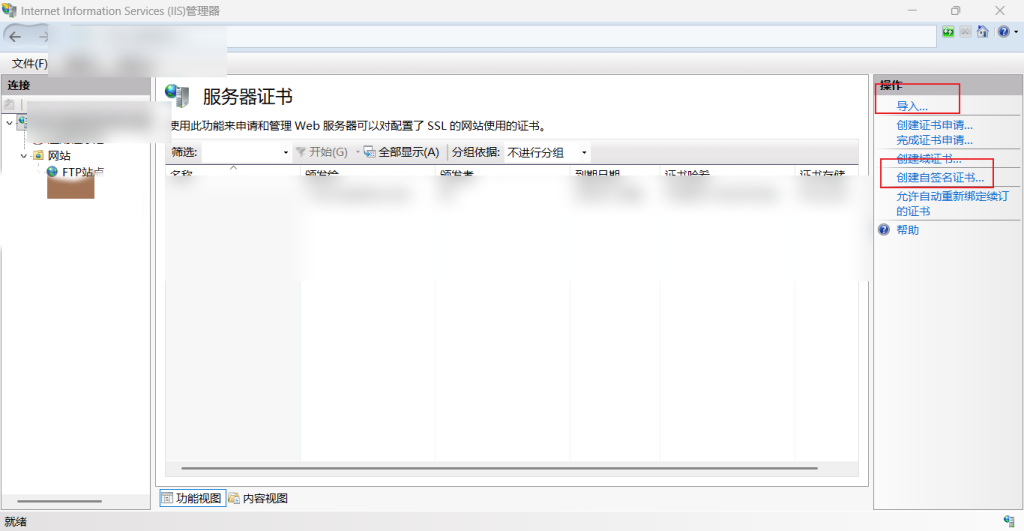Click the greyed-out stop icon in the toolbar
Screen dimensions: 1024x531
[x=965, y=31]
